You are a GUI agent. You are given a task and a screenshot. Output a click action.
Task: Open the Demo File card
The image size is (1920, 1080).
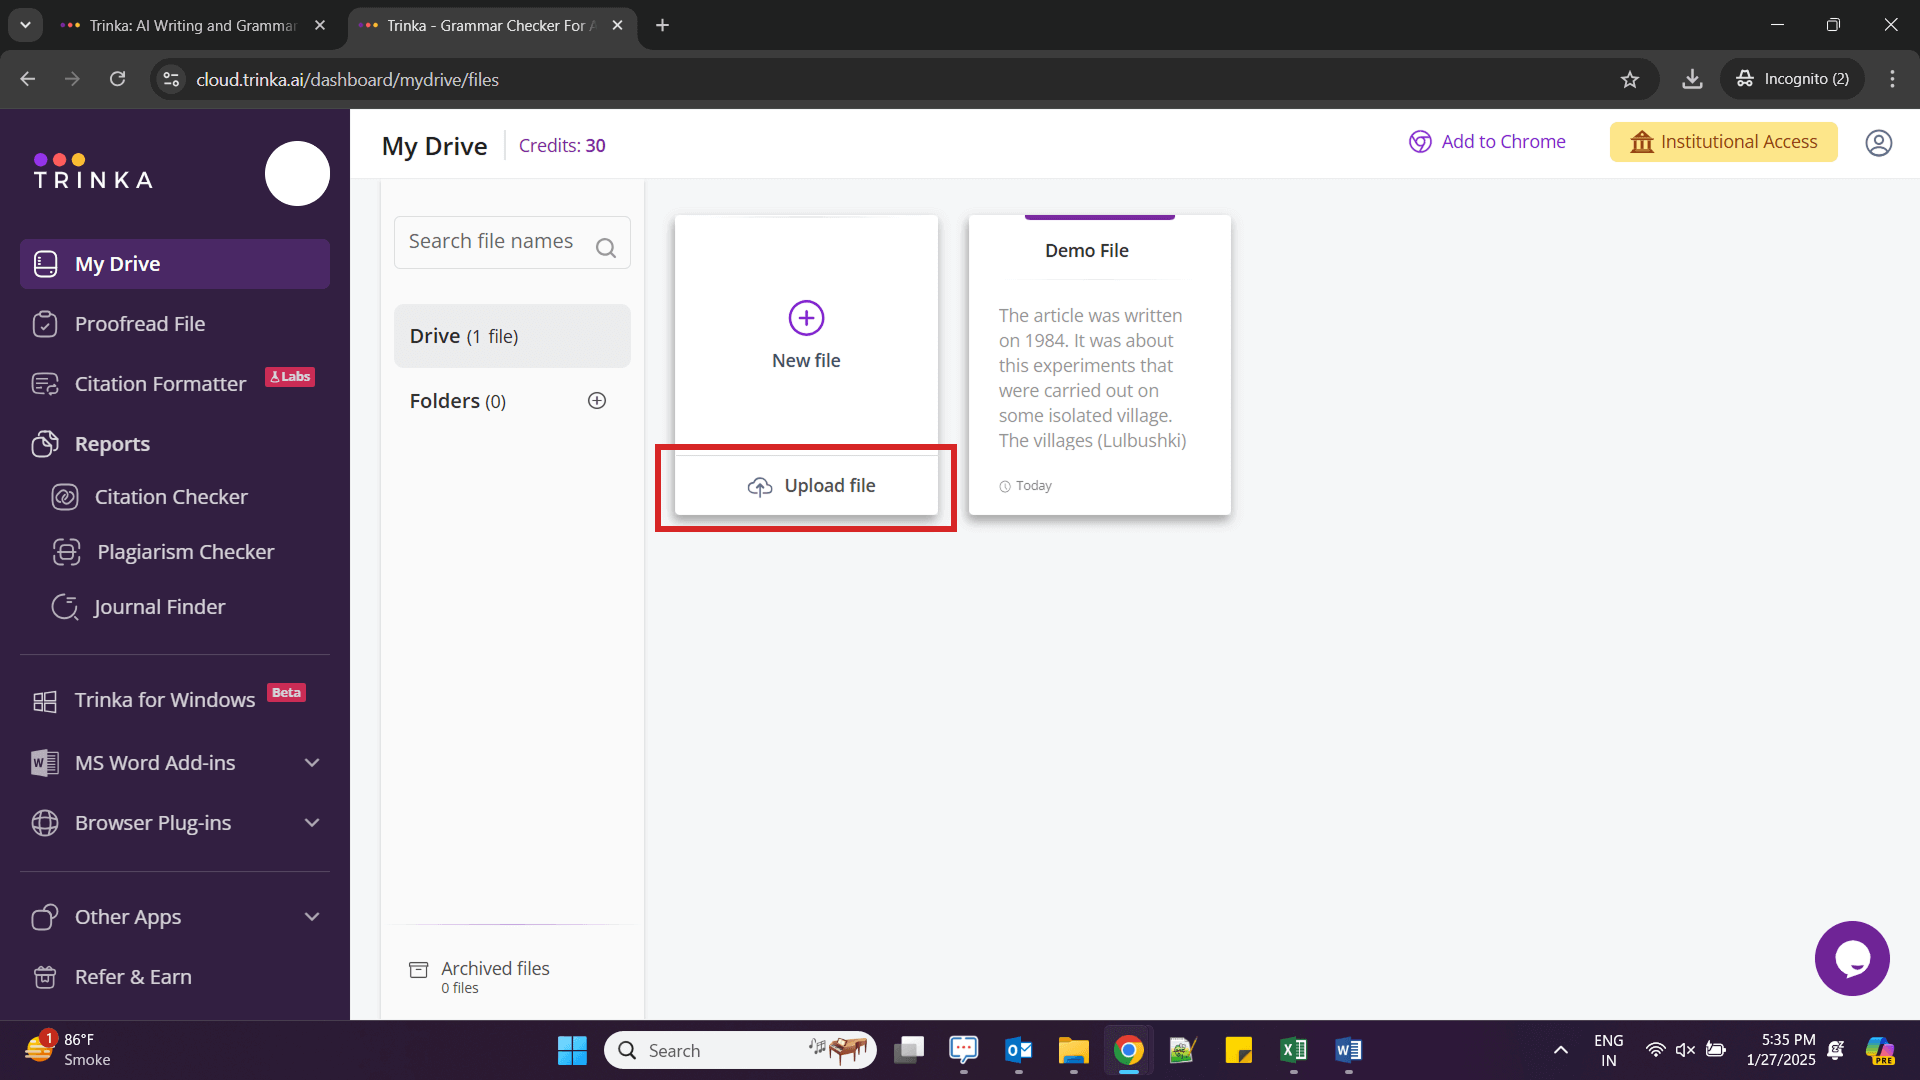tap(1099, 365)
